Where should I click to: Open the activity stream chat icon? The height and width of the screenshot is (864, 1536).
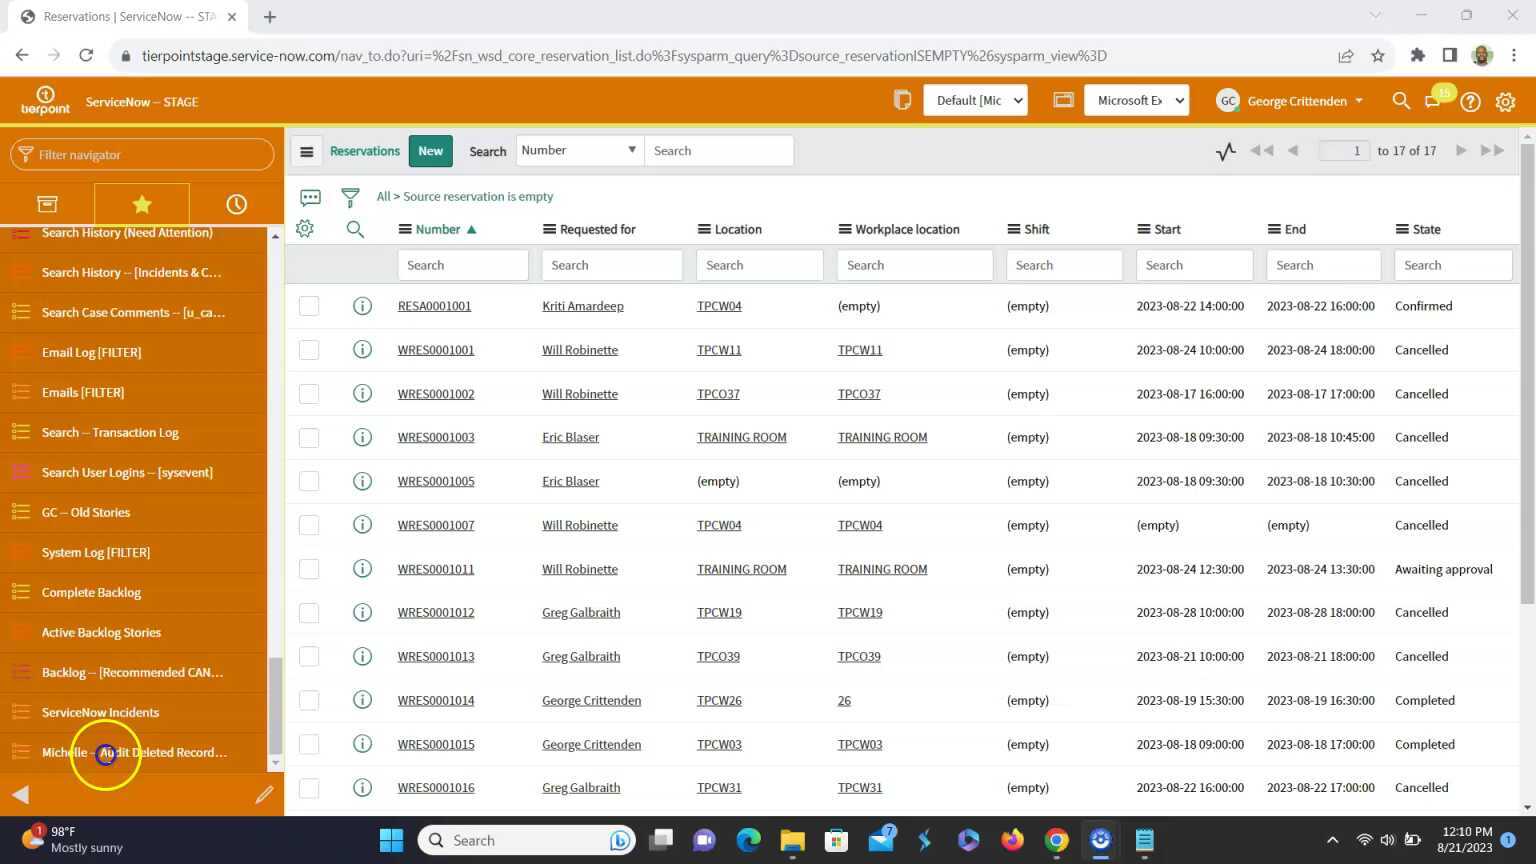310,197
